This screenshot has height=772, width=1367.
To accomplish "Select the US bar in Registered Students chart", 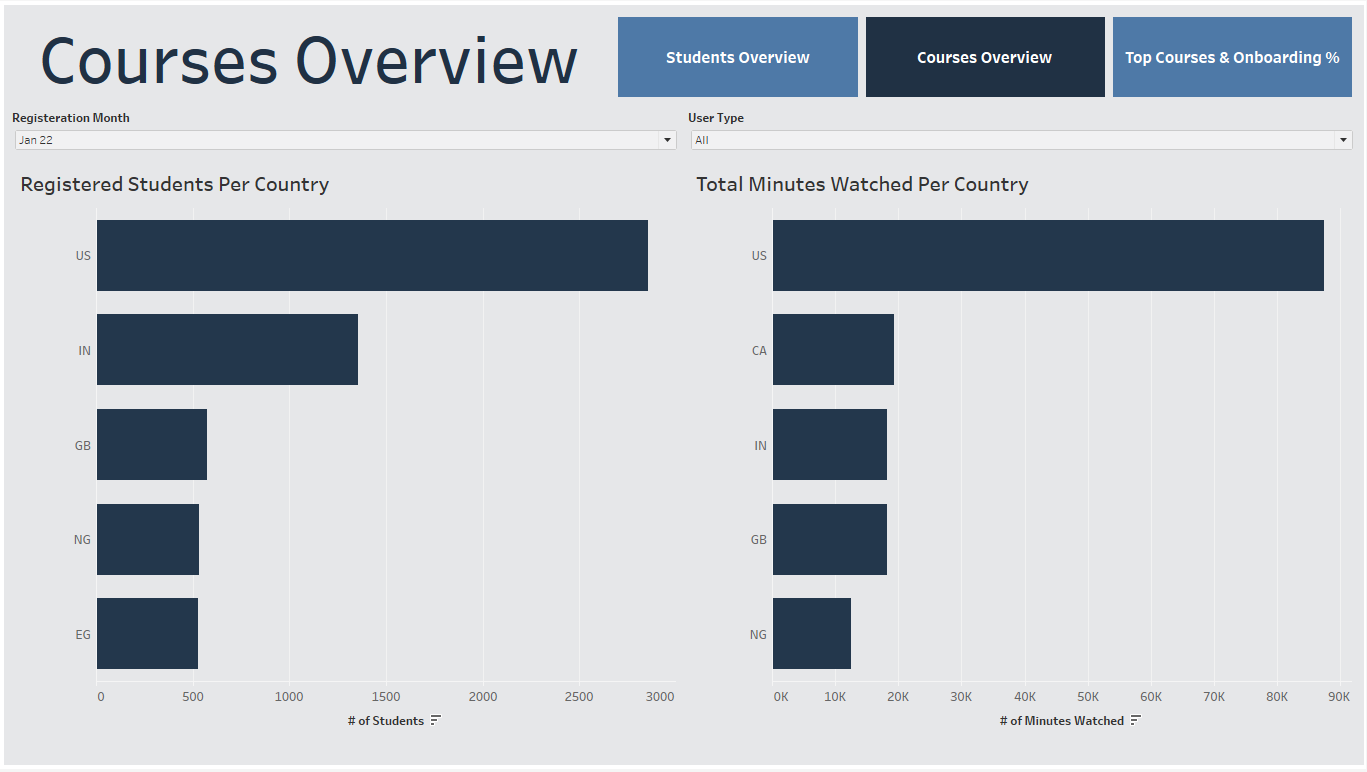I will click(x=370, y=255).
